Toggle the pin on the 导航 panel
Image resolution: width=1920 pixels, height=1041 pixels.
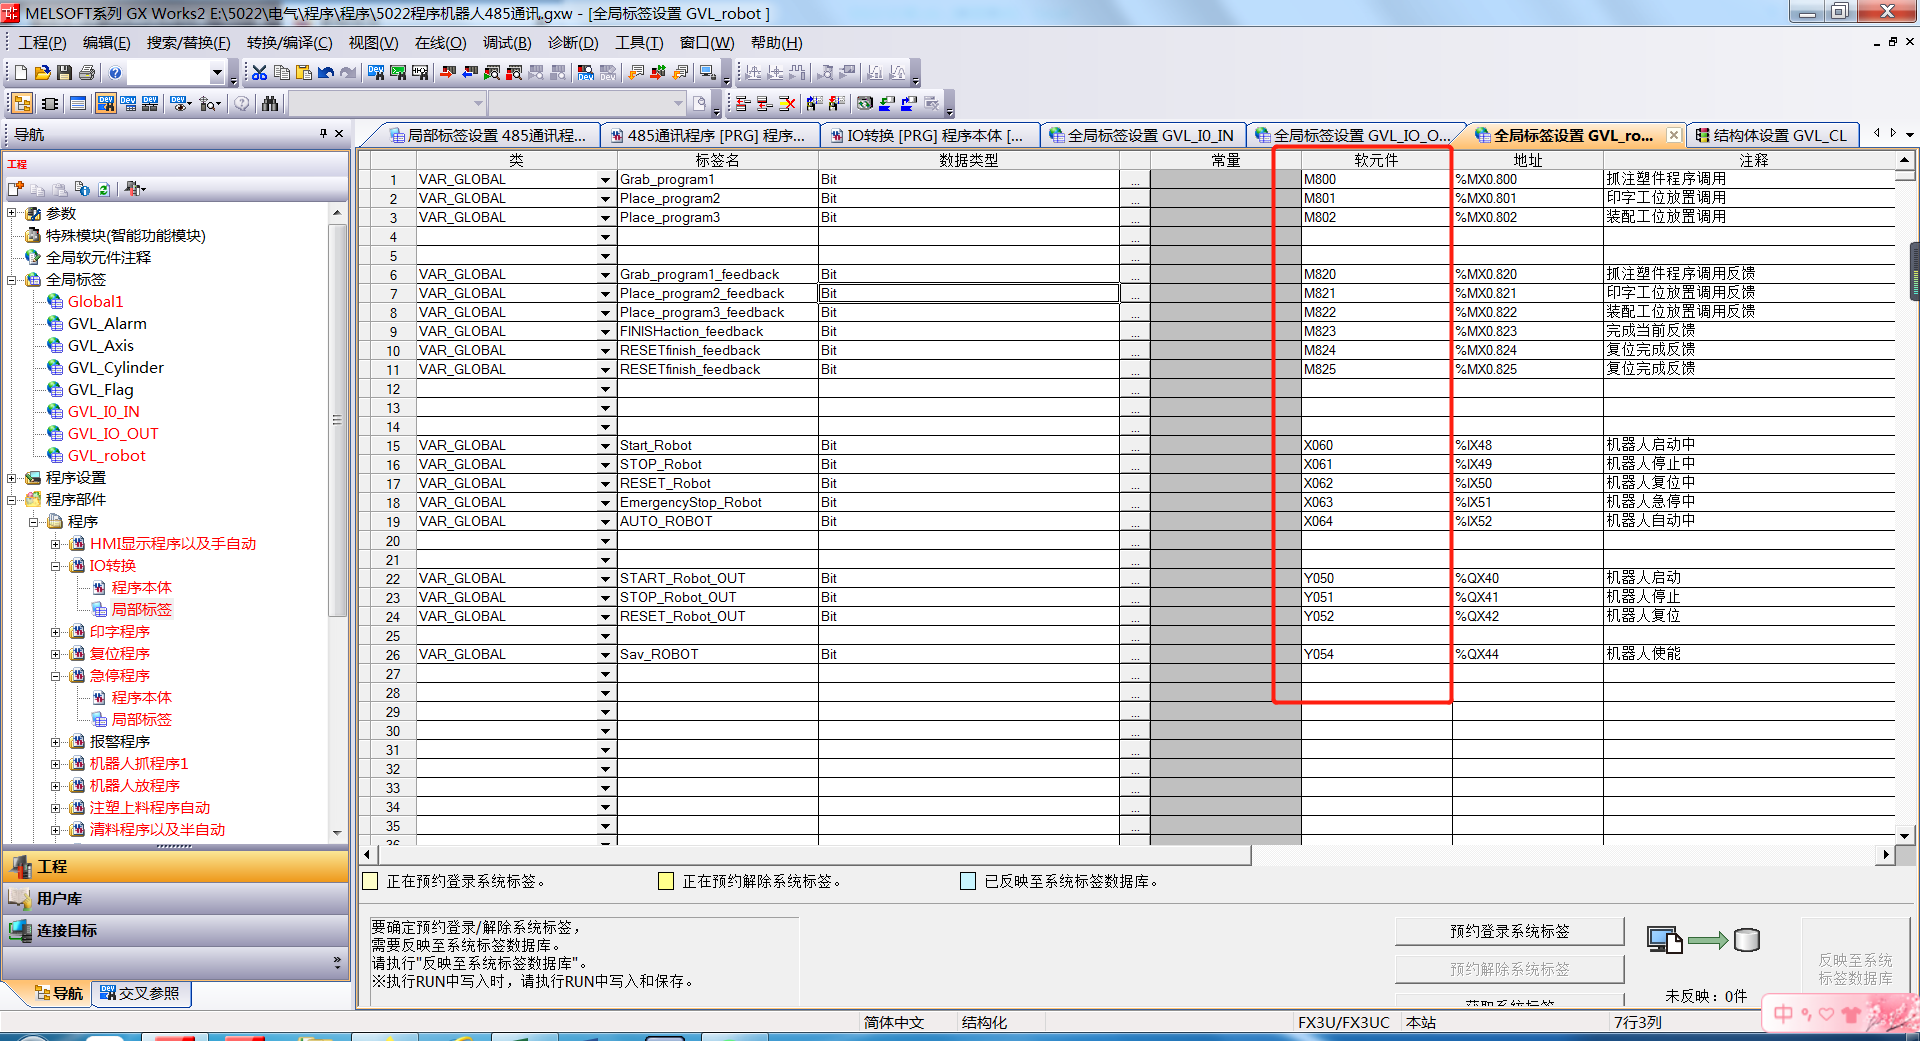tap(323, 133)
